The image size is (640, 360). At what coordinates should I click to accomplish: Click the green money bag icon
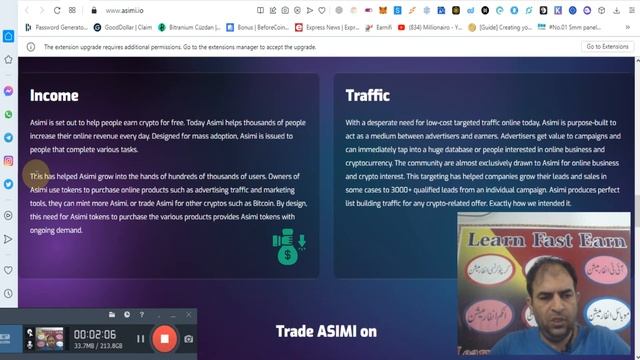(x=289, y=247)
